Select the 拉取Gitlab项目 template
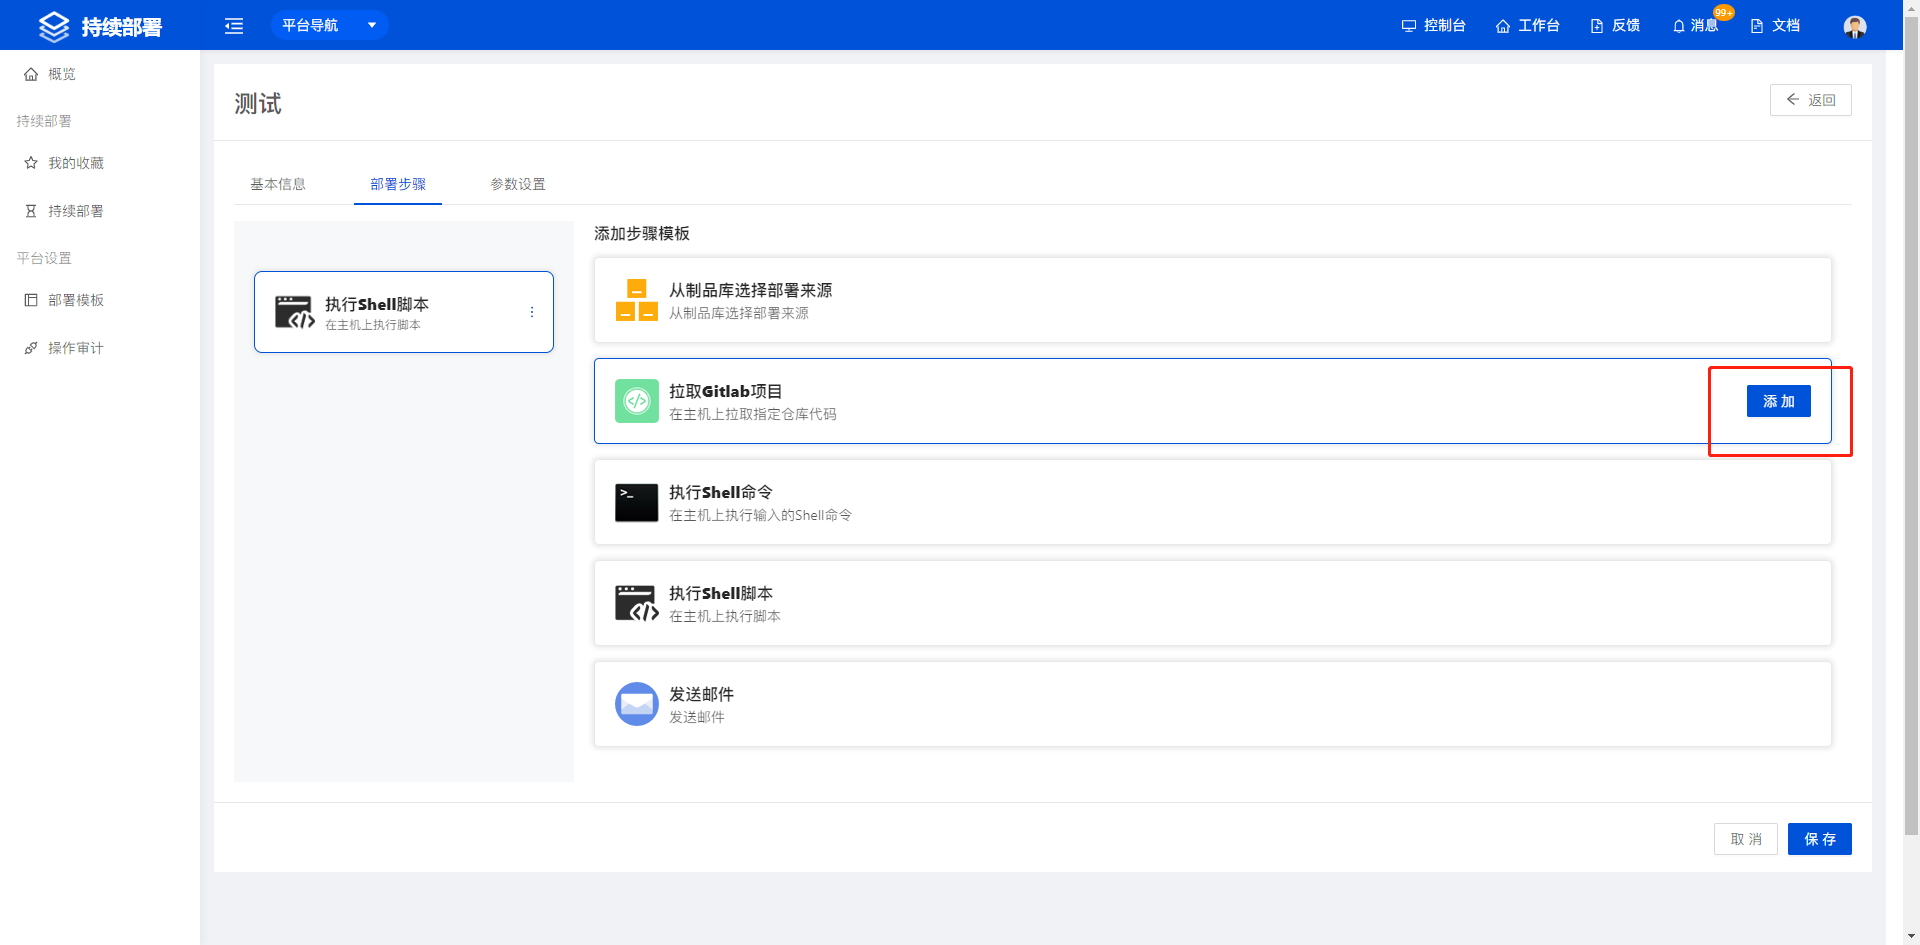The width and height of the screenshot is (1920, 945). point(1212,401)
